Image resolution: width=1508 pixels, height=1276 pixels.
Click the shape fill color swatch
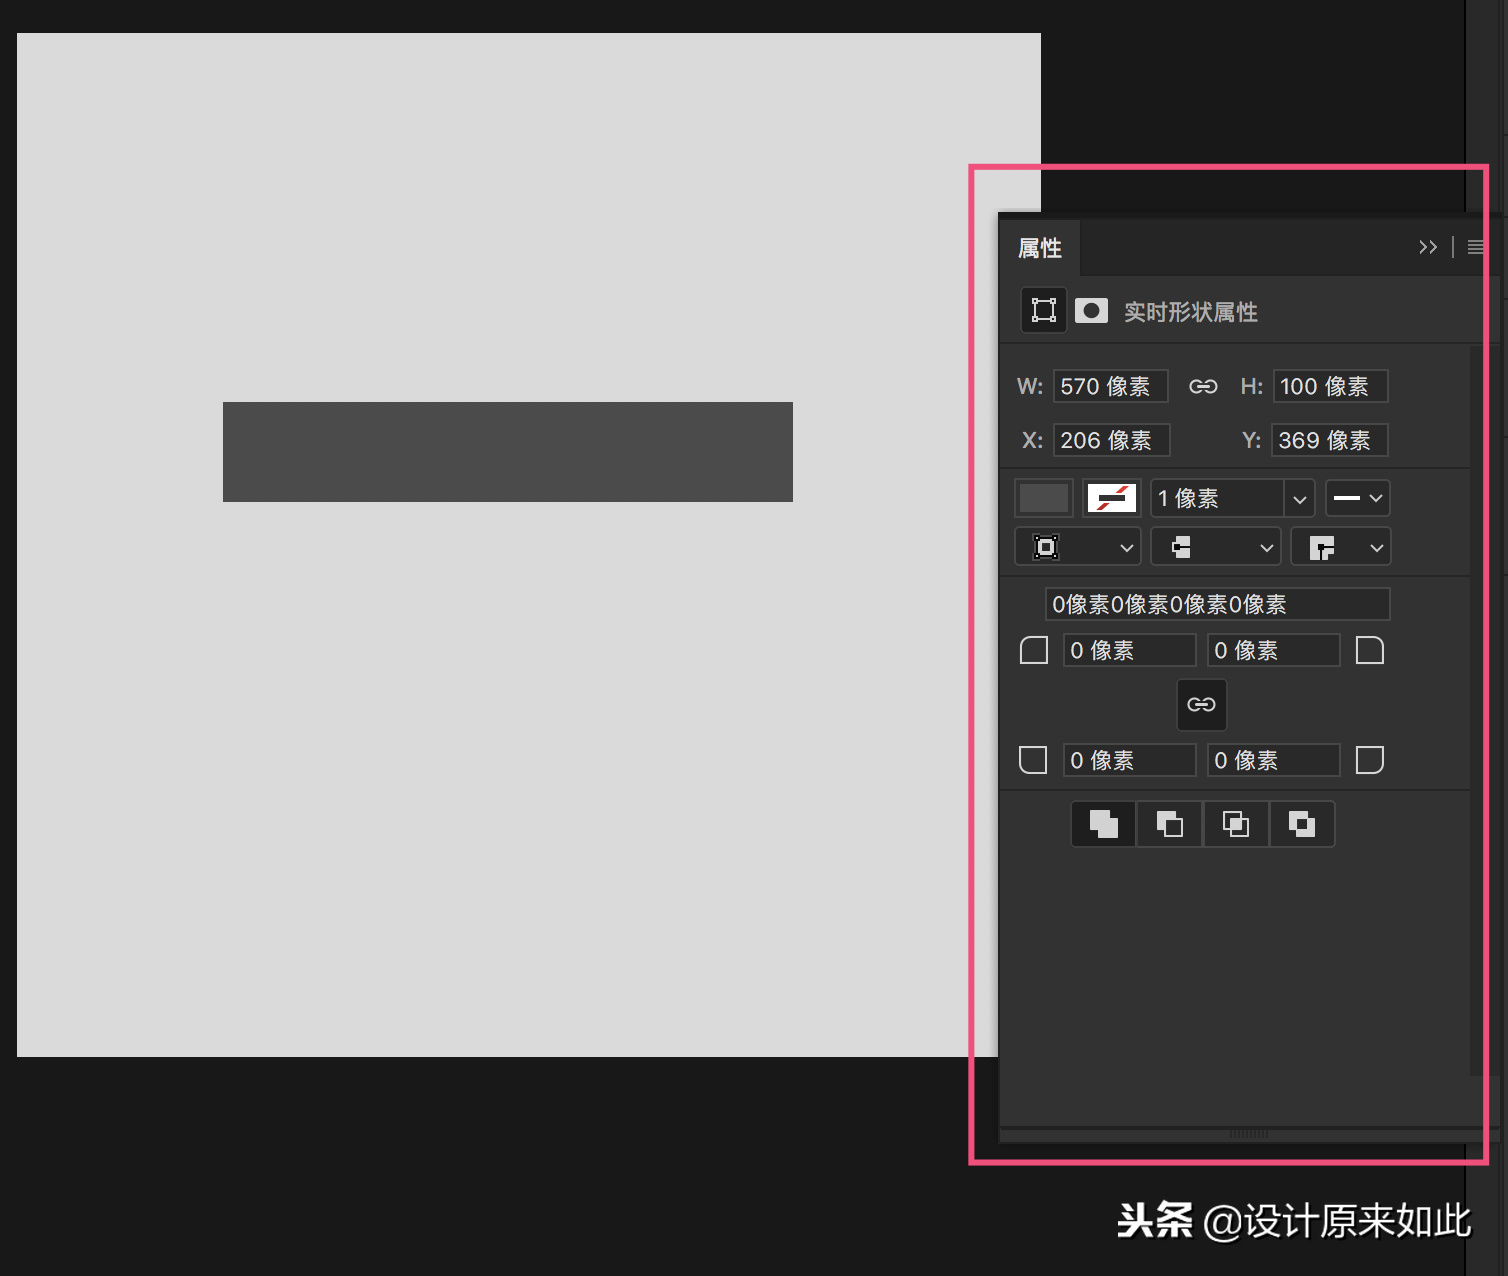(x=1043, y=497)
